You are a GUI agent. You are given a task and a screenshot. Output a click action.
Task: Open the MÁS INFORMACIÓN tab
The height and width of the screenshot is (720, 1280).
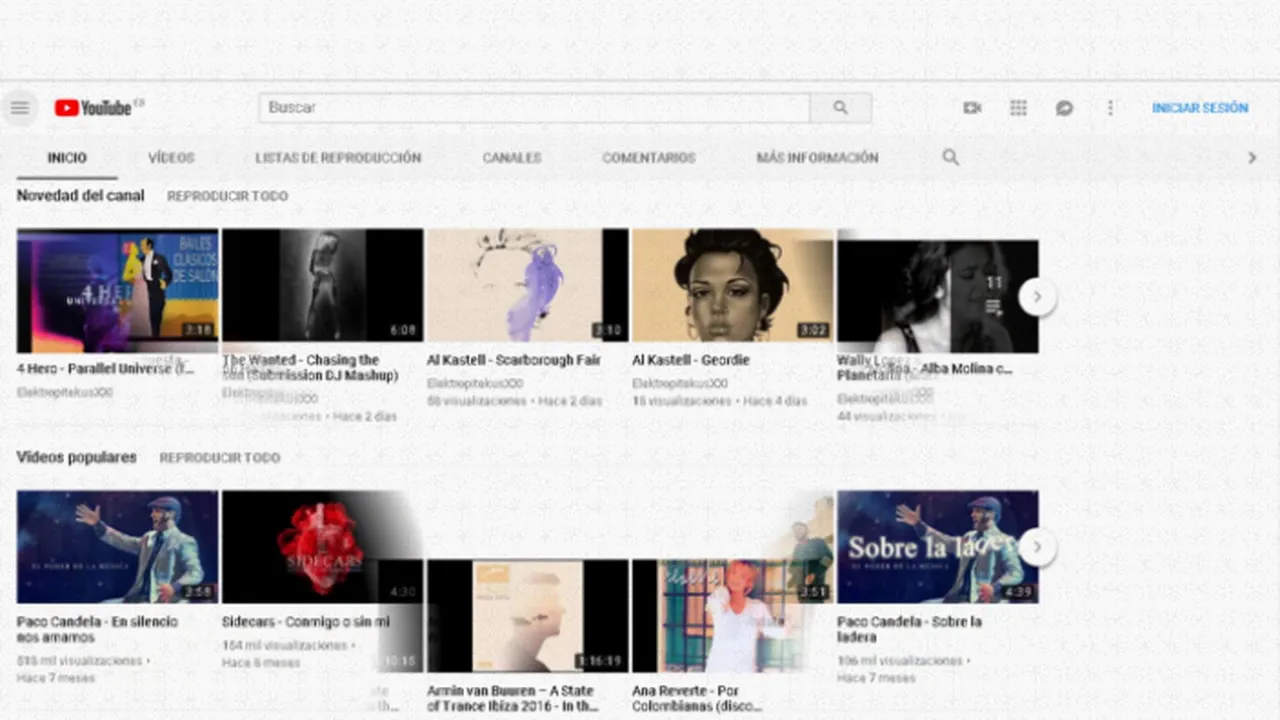click(817, 157)
